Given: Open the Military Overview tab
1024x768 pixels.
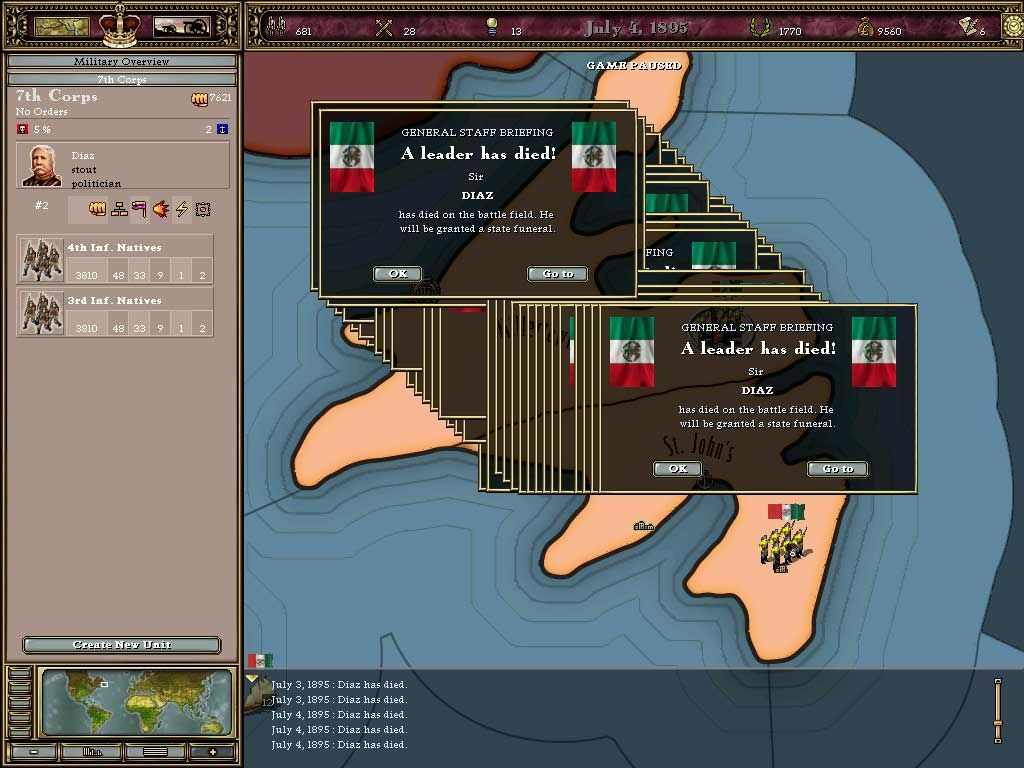Looking at the screenshot, I should click(x=121, y=62).
